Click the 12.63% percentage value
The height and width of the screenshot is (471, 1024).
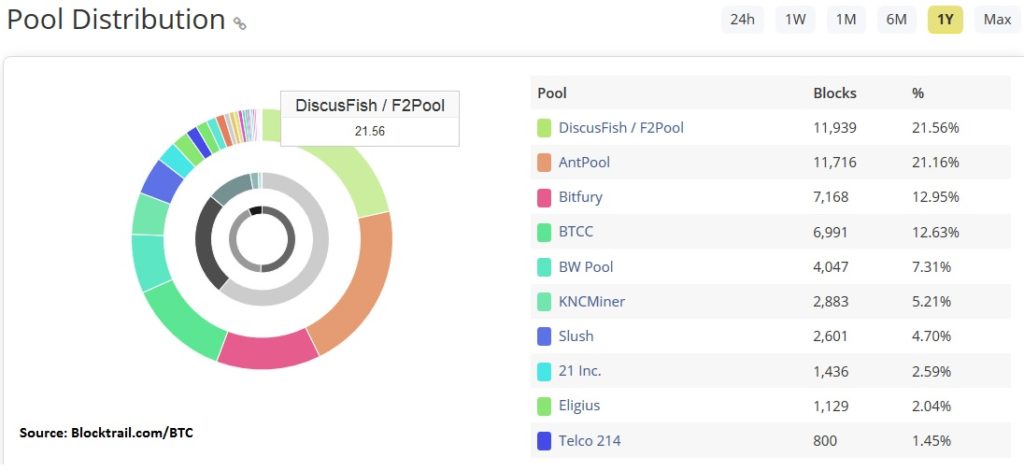(x=935, y=232)
